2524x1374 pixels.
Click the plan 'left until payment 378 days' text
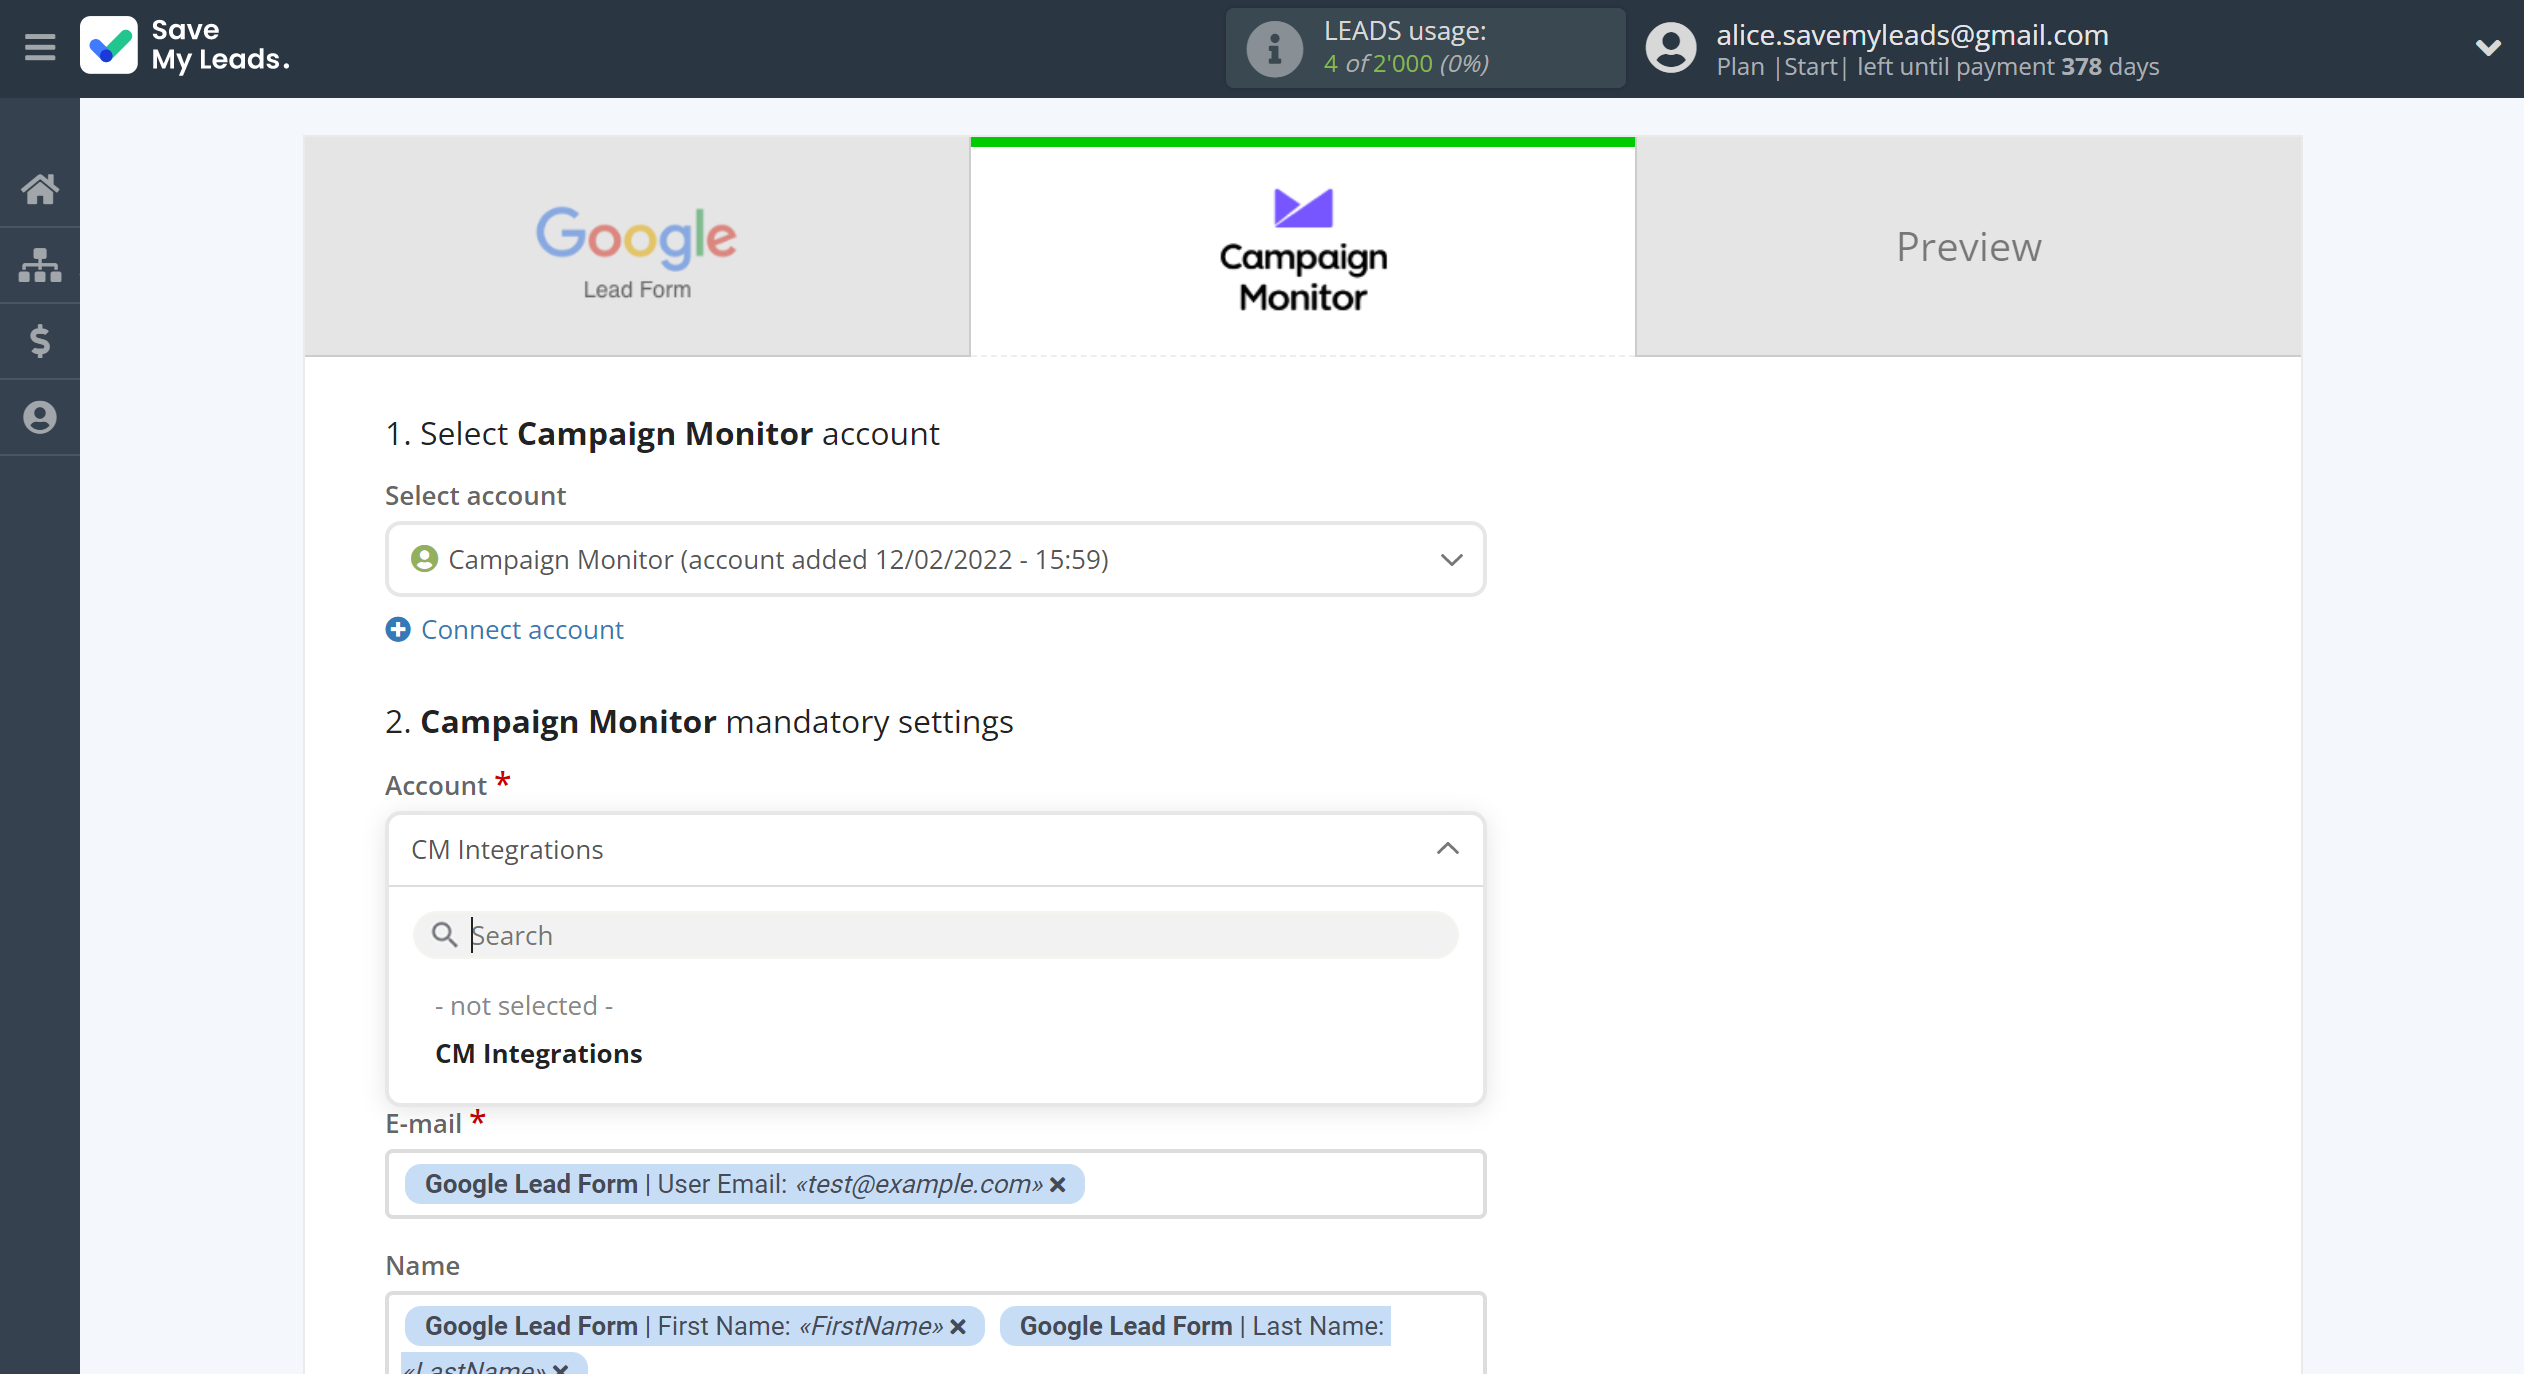pyautogui.click(x=2008, y=67)
